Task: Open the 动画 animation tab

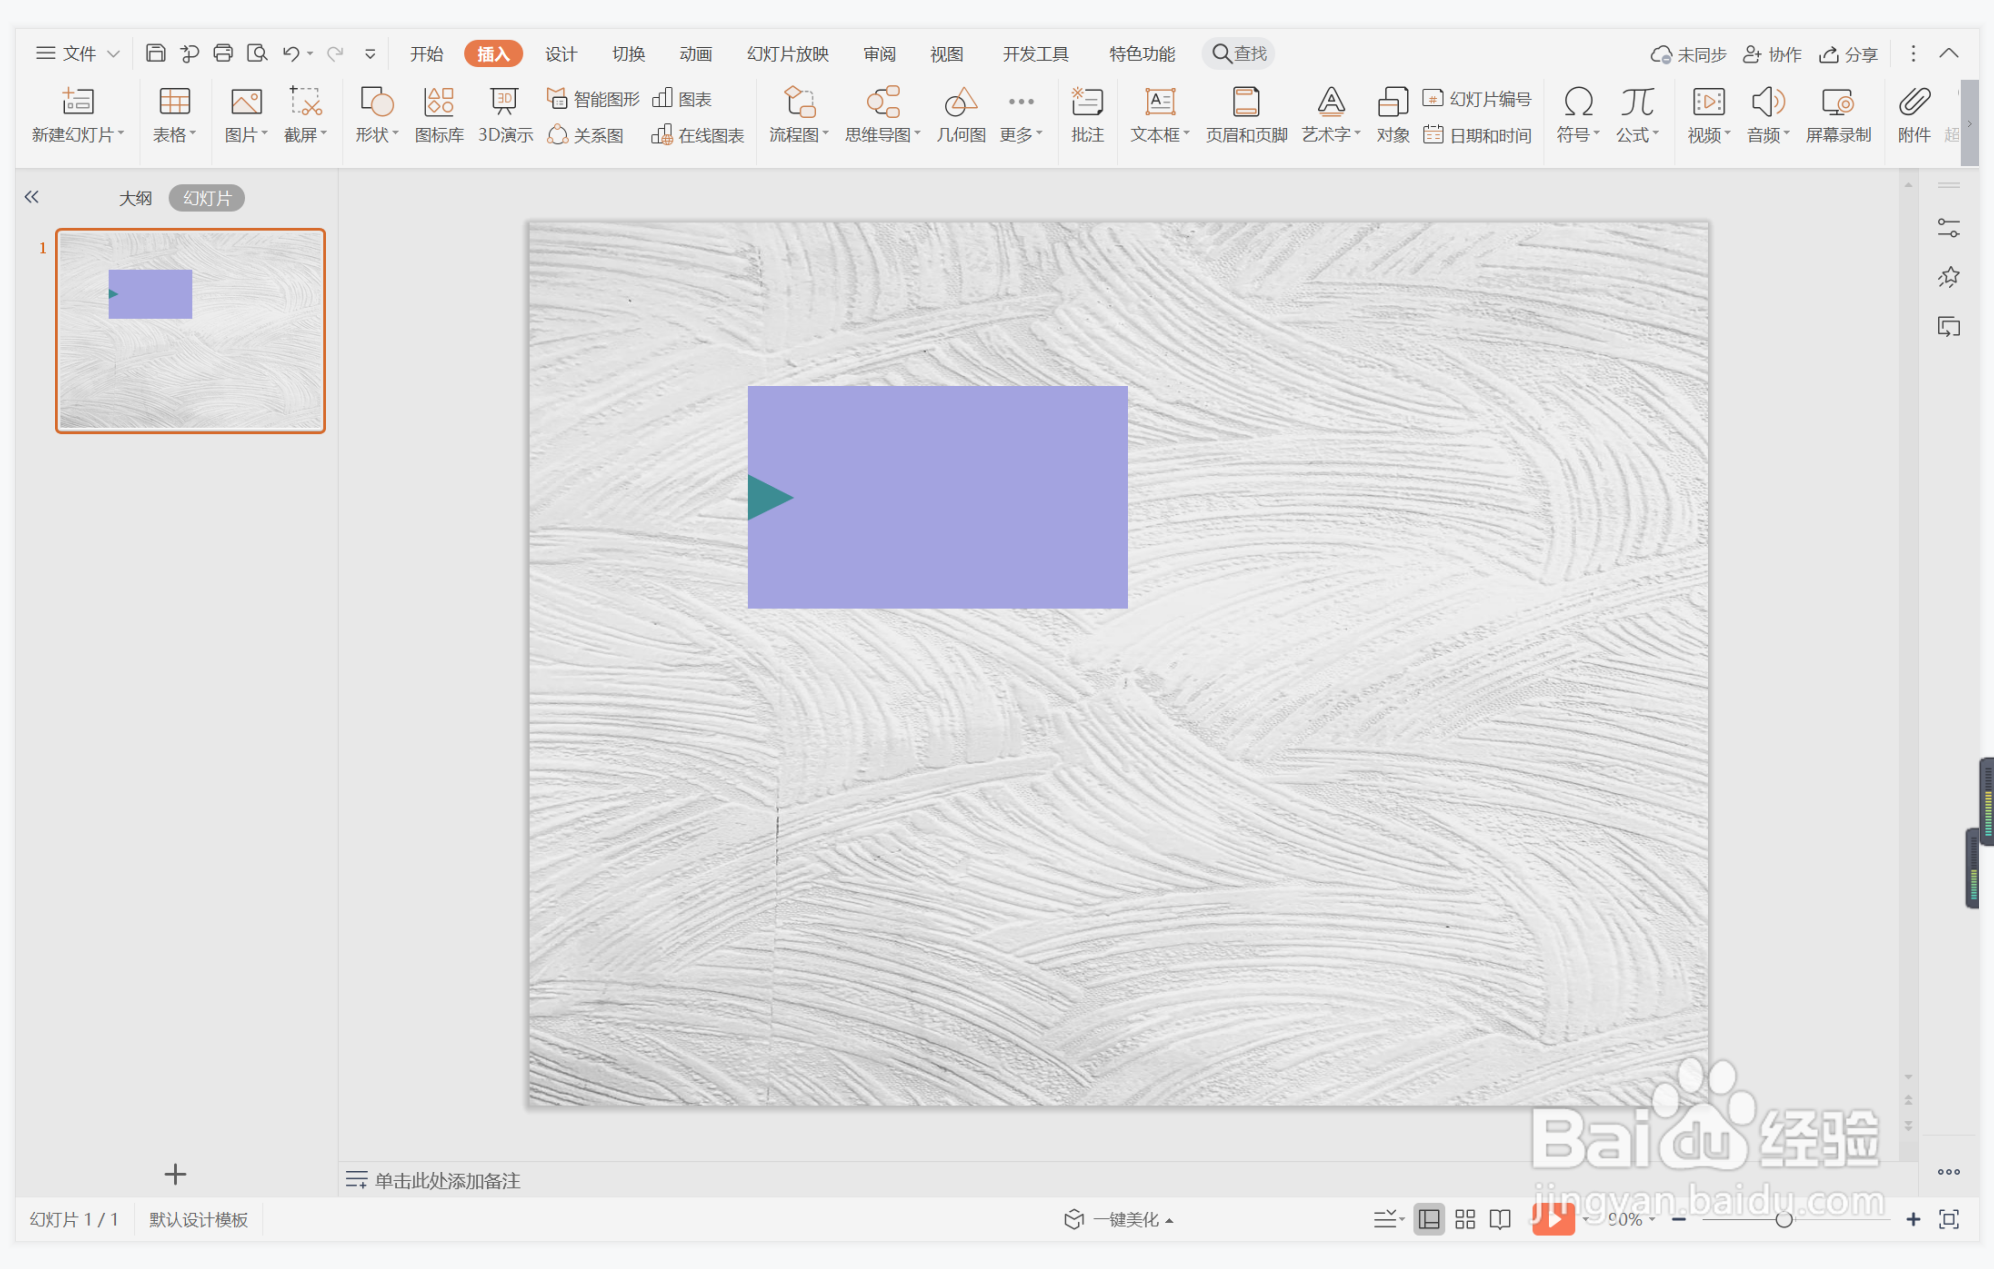Action: tap(695, 54)
